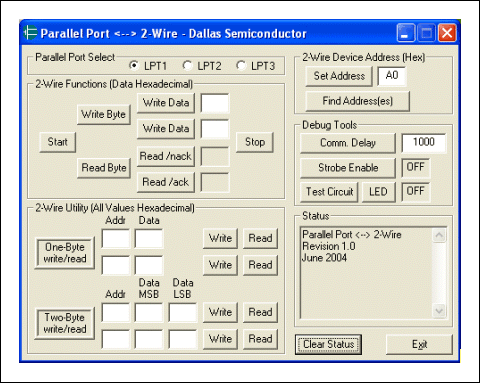Click the Test Circuit button
Viewport: 480px width, 383px height.
[x=329, y=192]
